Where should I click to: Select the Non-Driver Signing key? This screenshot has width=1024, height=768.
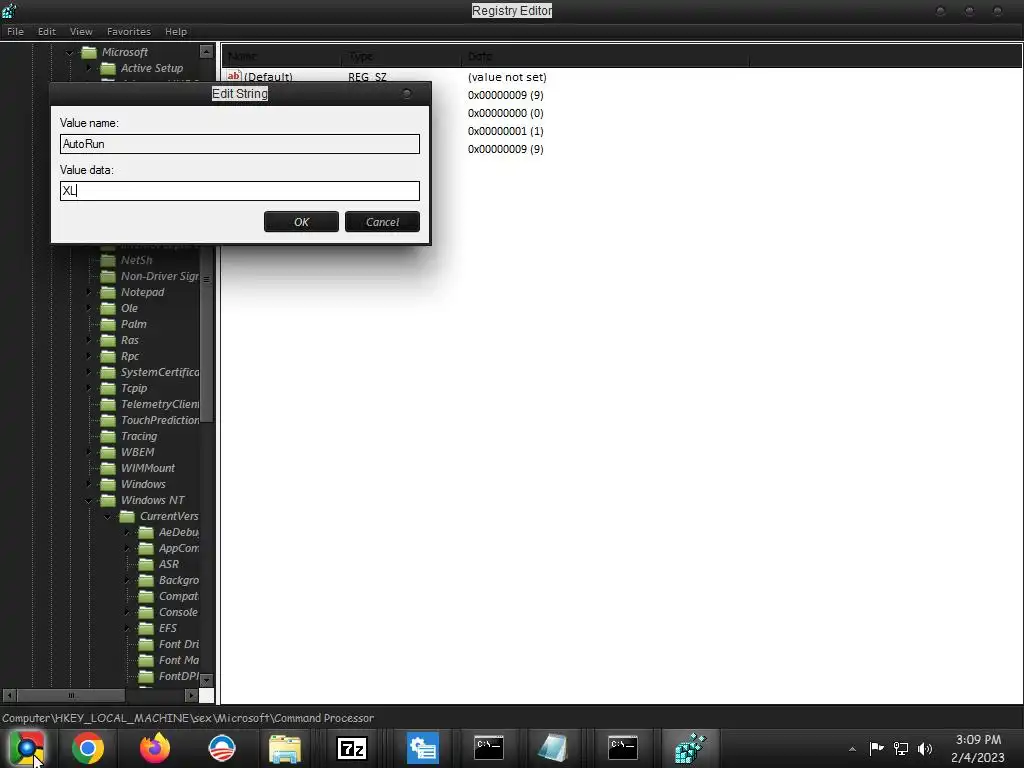pyautogui.click(x=159, y=276)
